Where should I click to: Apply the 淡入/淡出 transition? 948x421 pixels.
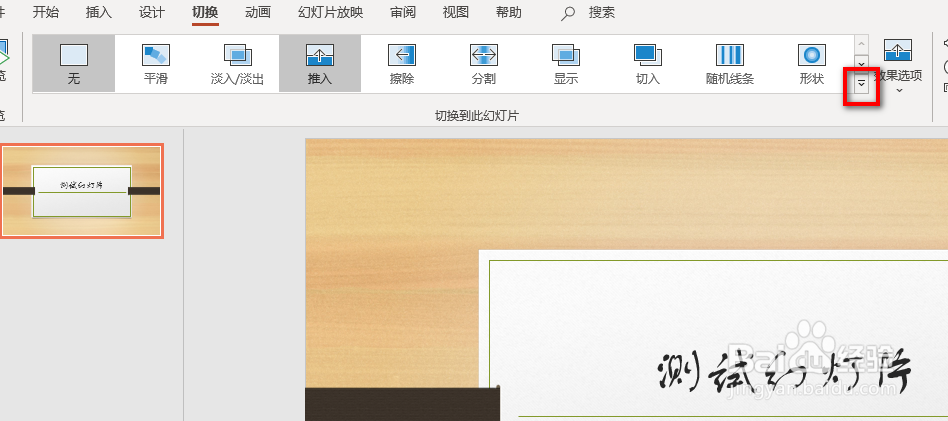point(238,64)
